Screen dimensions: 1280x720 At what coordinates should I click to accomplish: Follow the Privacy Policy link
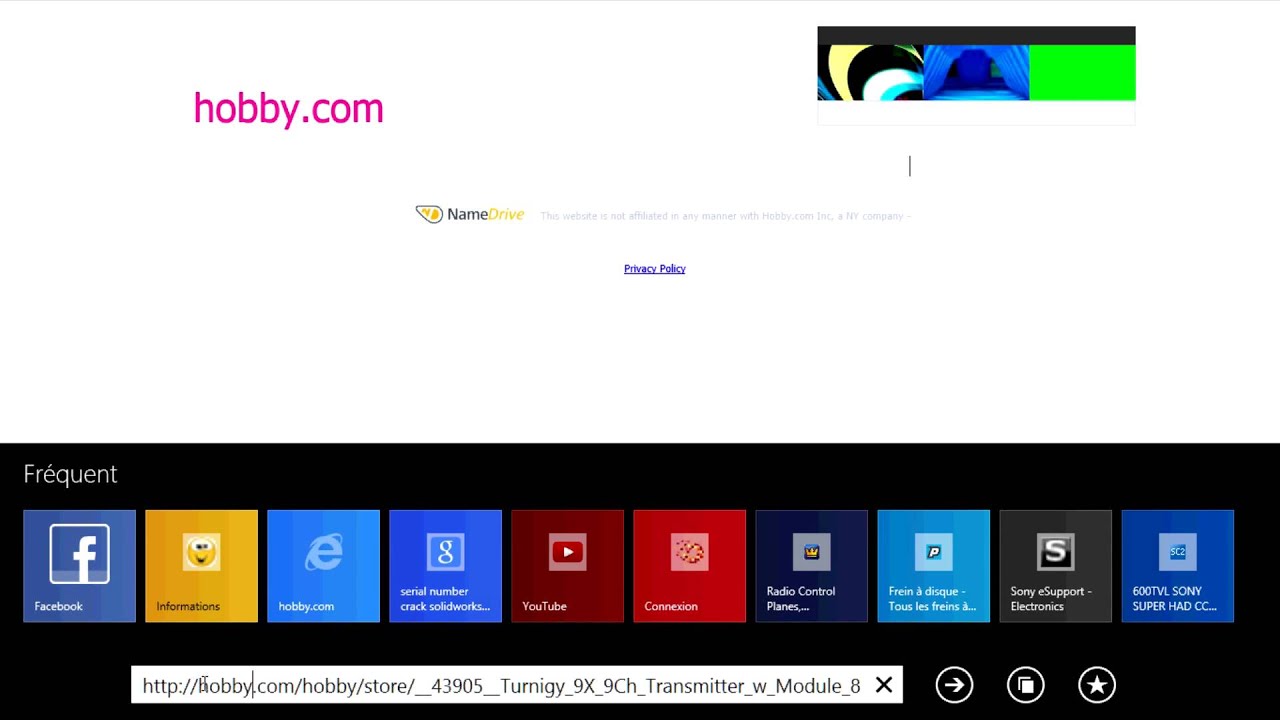(x=654, y=269)
